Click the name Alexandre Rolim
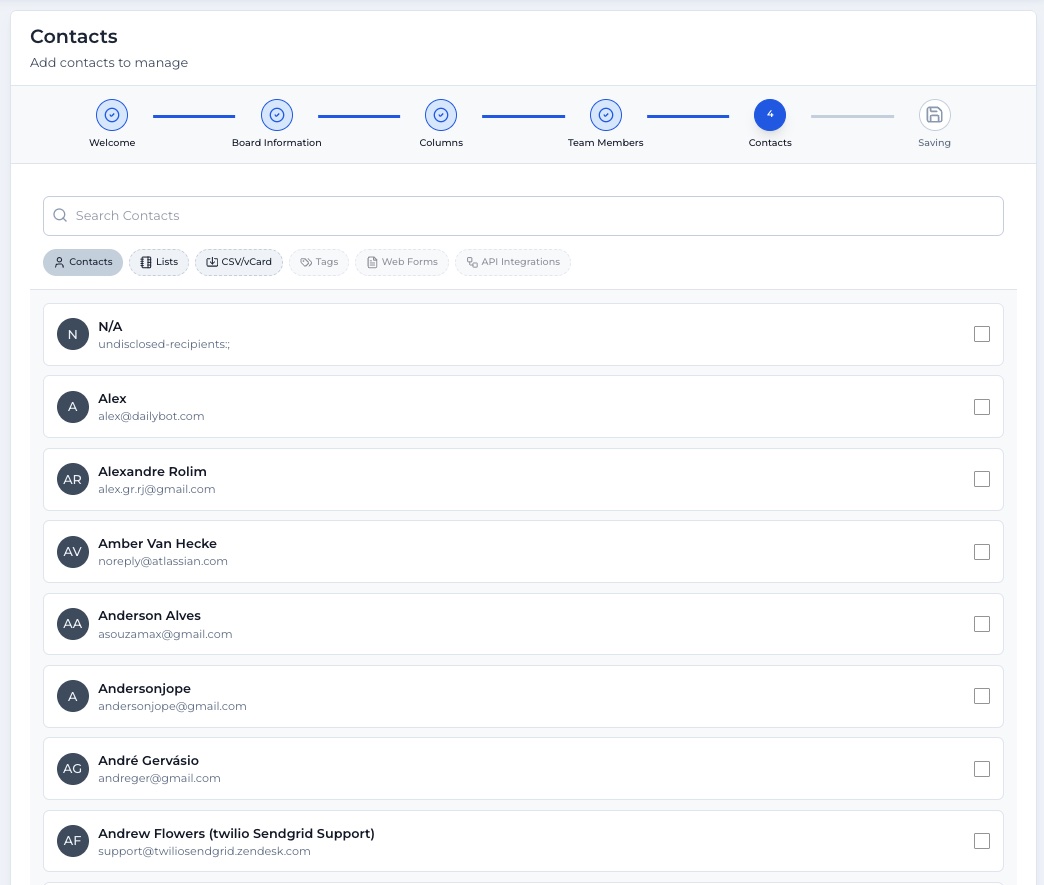This screenshot has height=885, width=1044. click(x=152, y=471)
